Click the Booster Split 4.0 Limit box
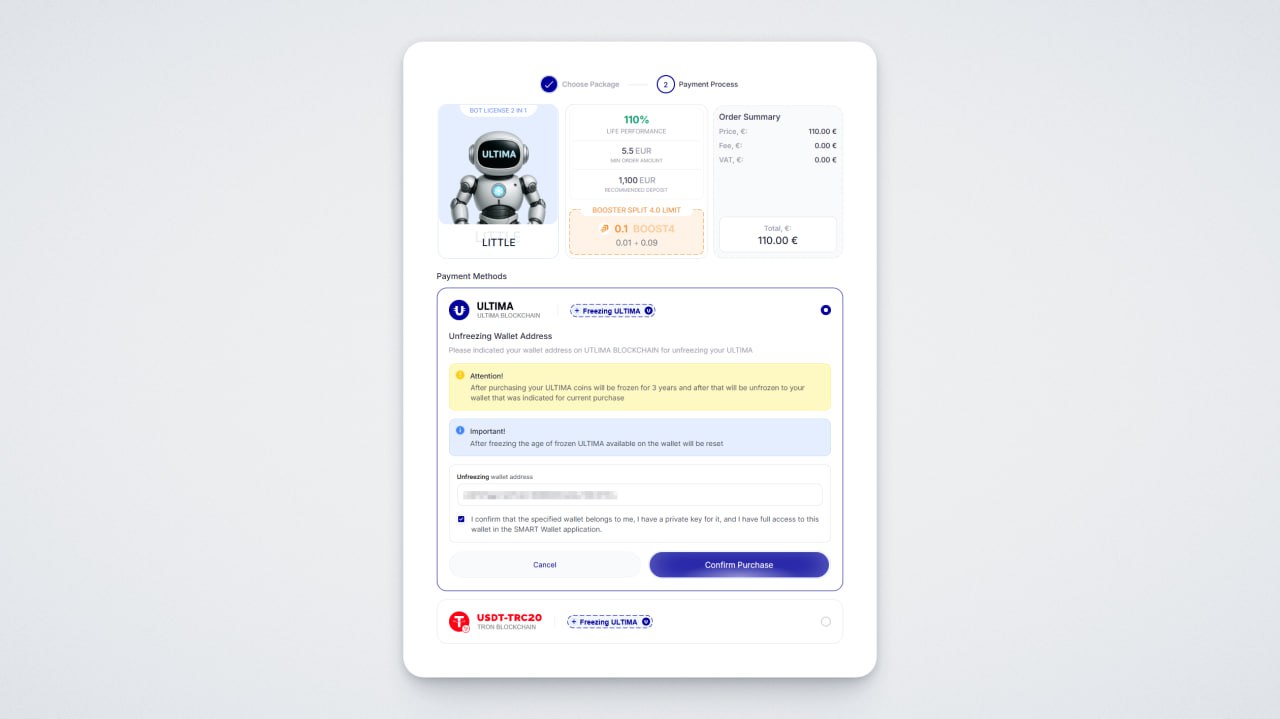 636,232
